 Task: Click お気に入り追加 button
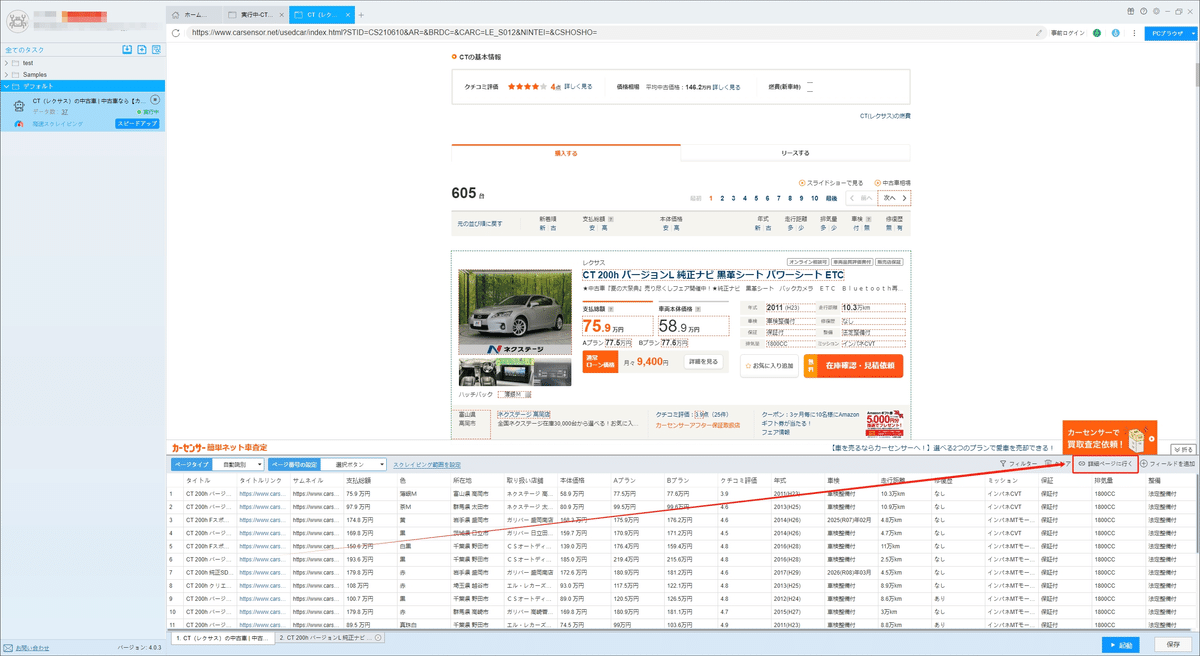click(769, 366)
